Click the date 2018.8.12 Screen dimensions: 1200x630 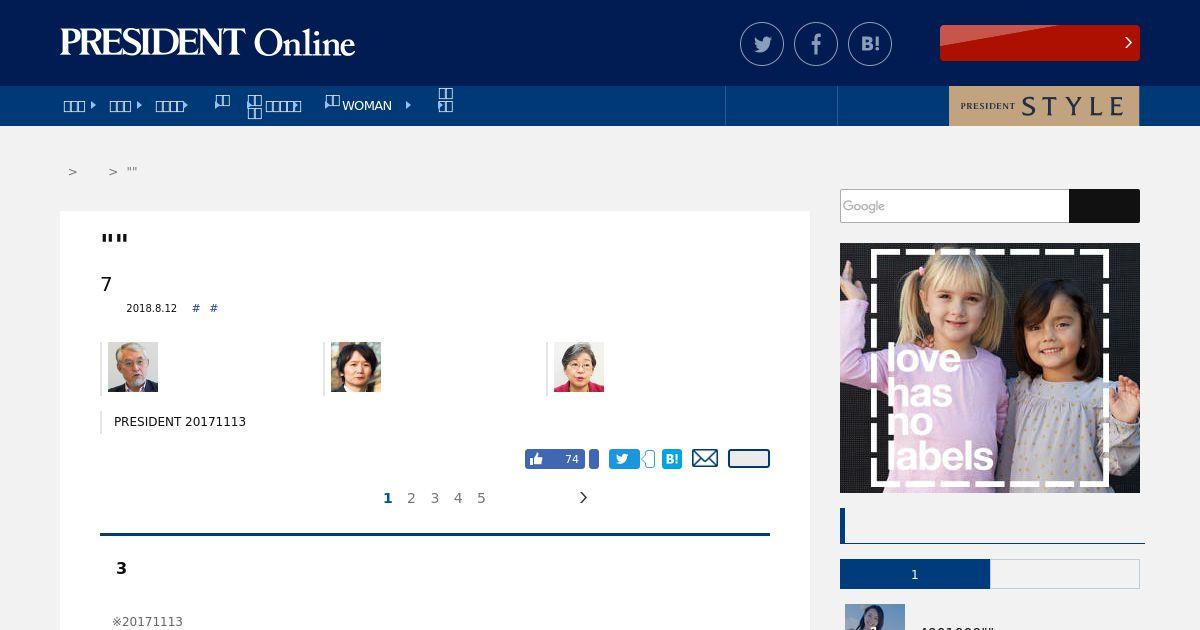[x=151, y=309]
